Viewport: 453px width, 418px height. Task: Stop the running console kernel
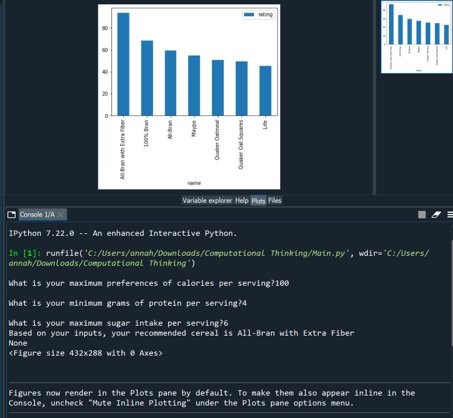(x=422, y=215)
